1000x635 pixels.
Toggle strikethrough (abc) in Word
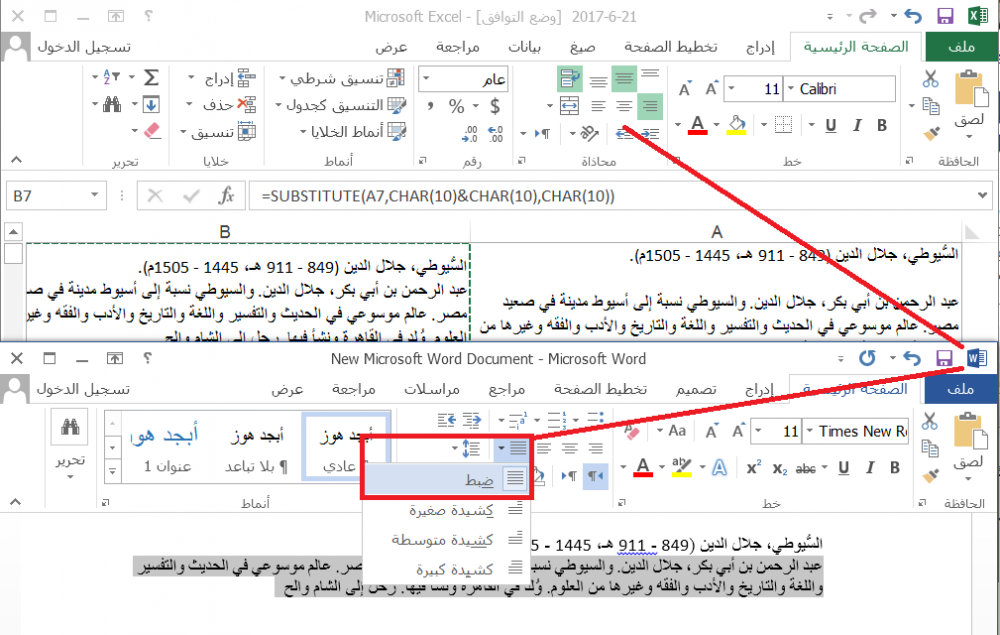coord(805,469)
